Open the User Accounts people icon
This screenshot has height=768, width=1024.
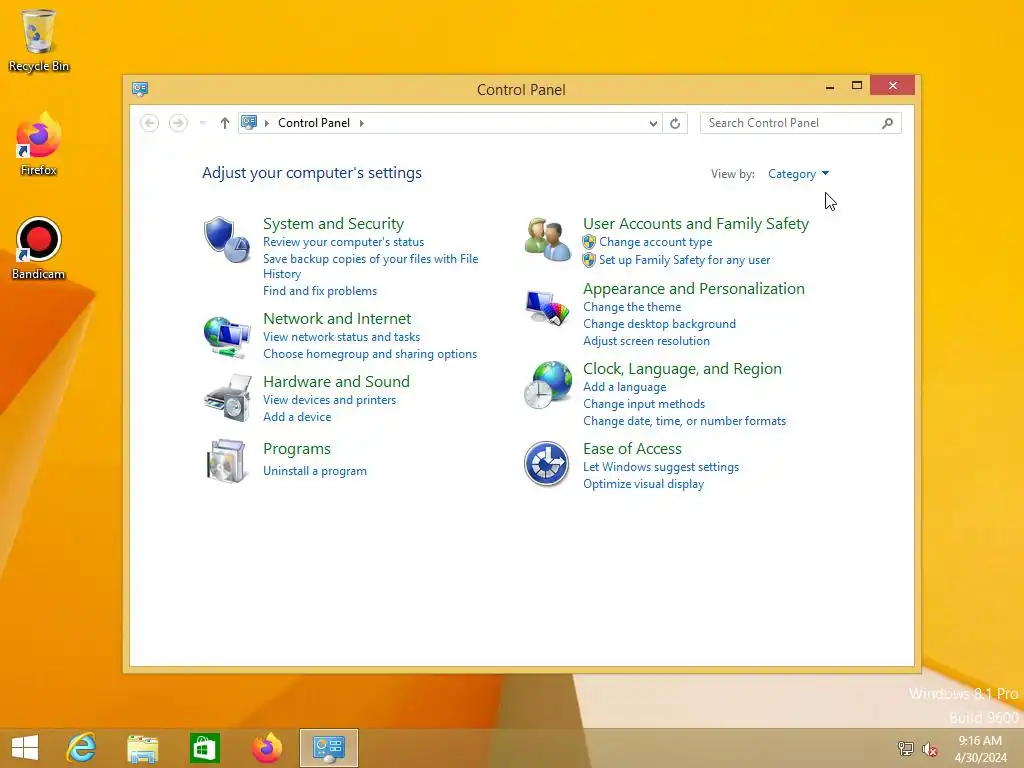tap(547, 240)
